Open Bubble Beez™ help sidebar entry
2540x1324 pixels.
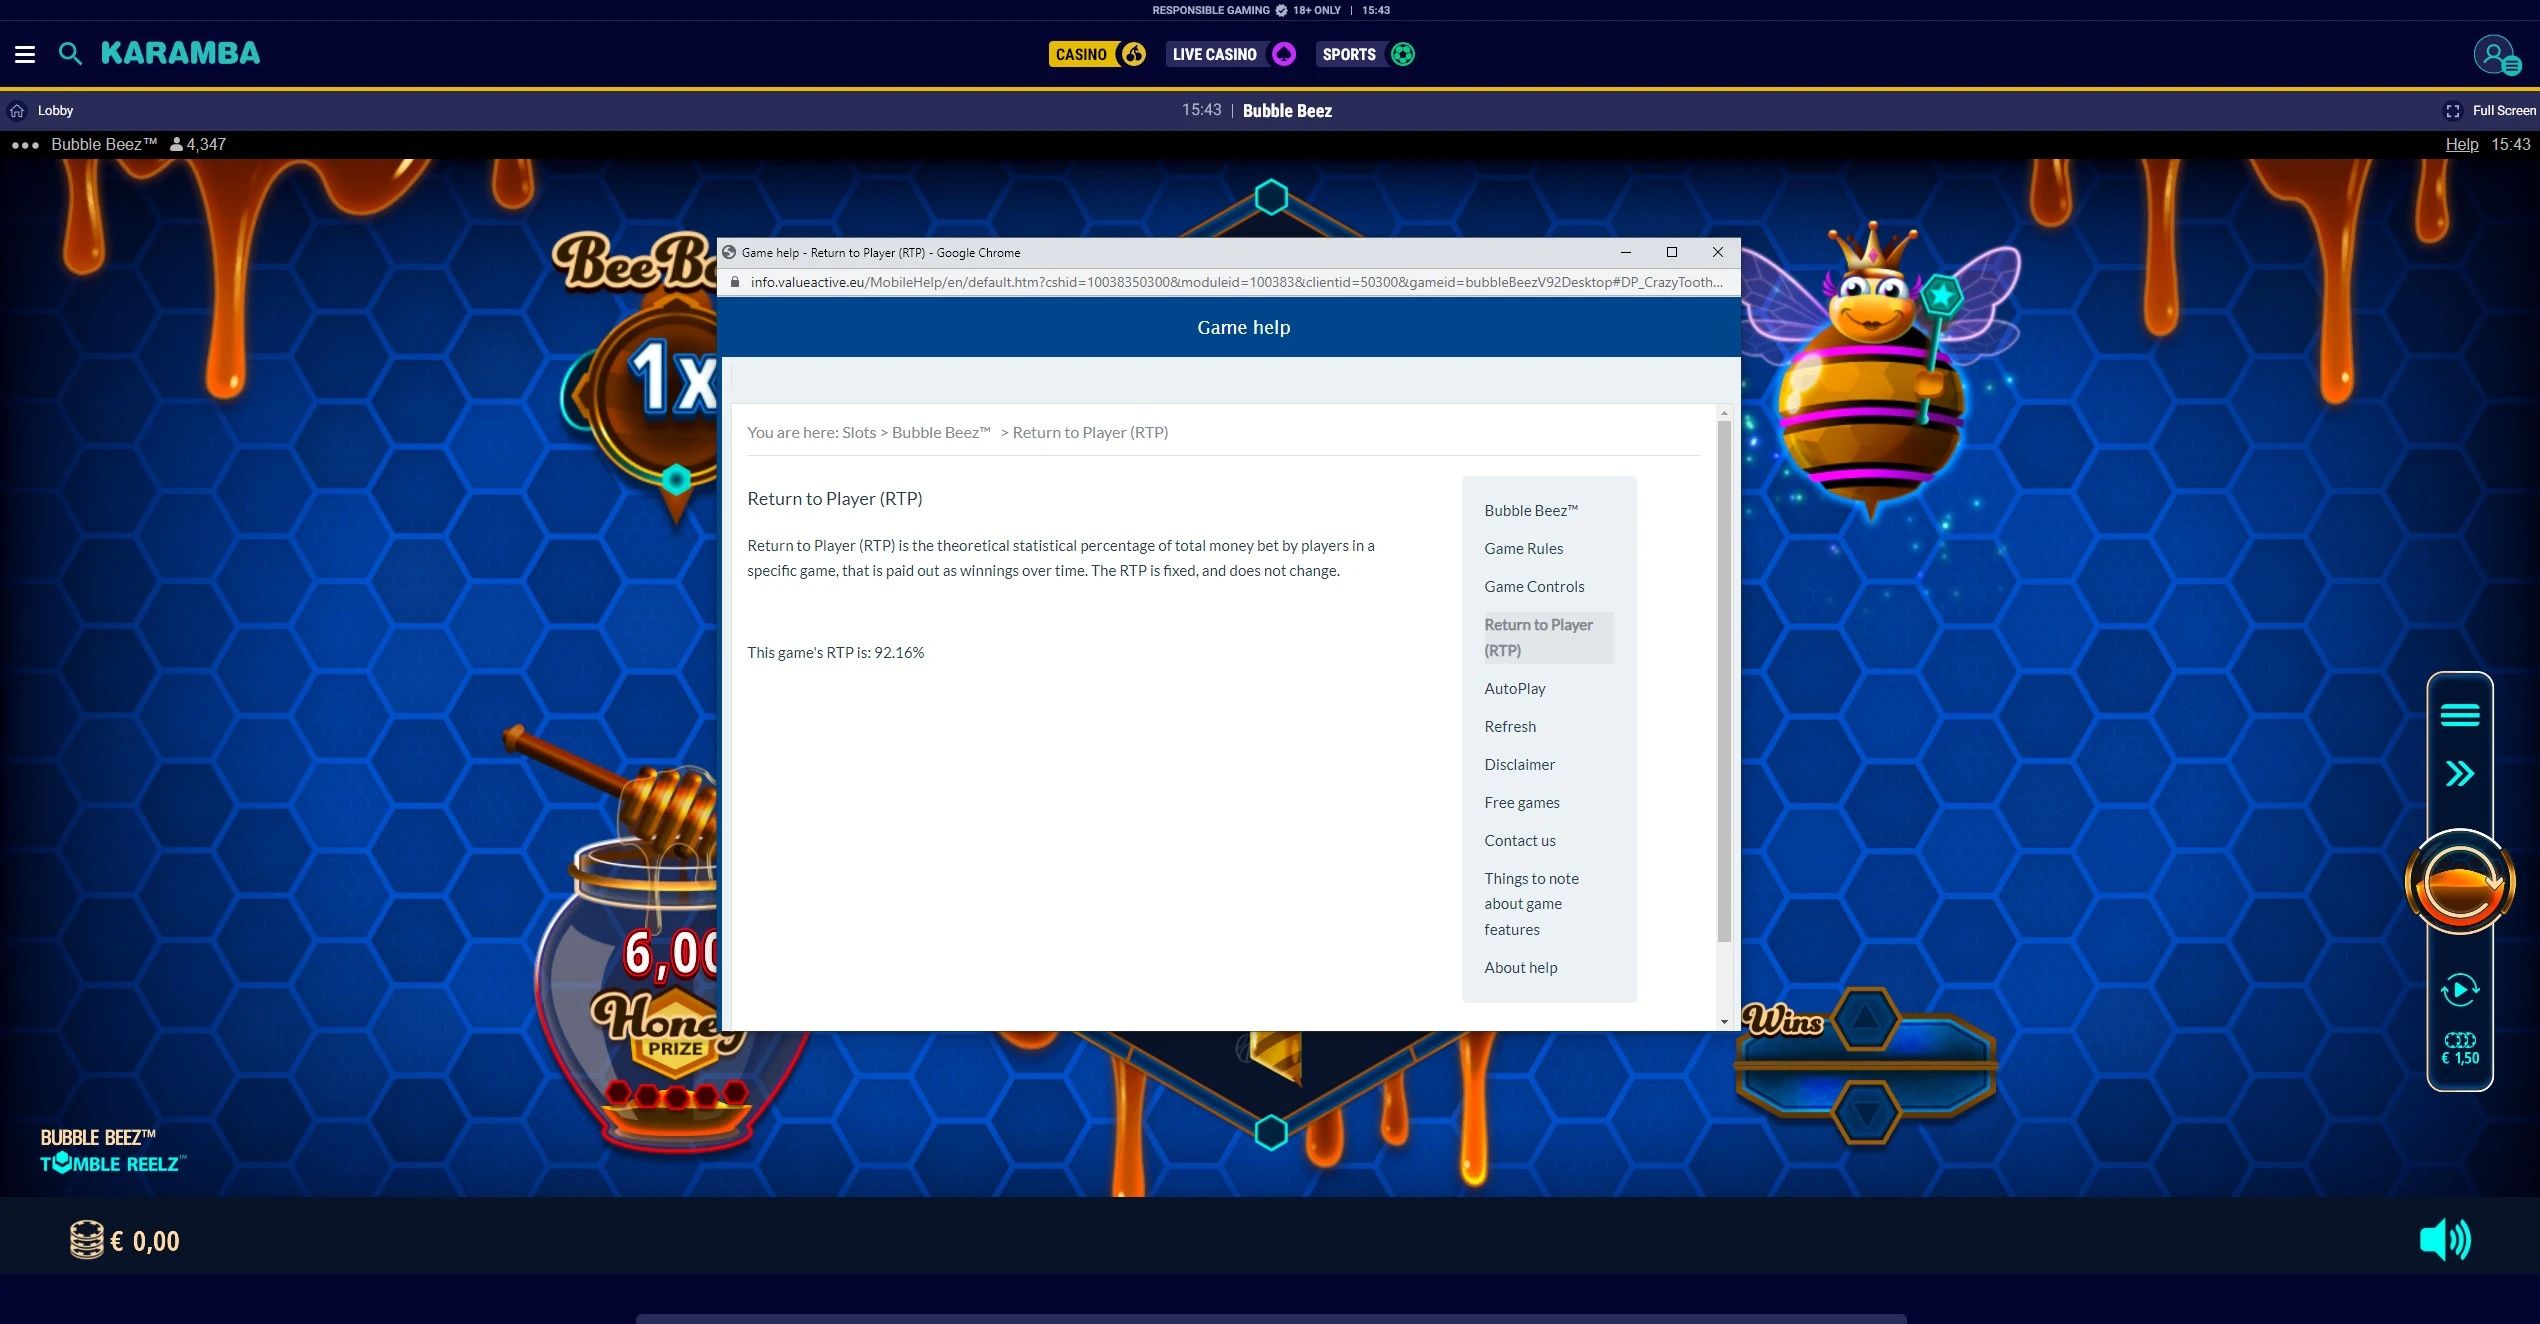[1530, 510]
